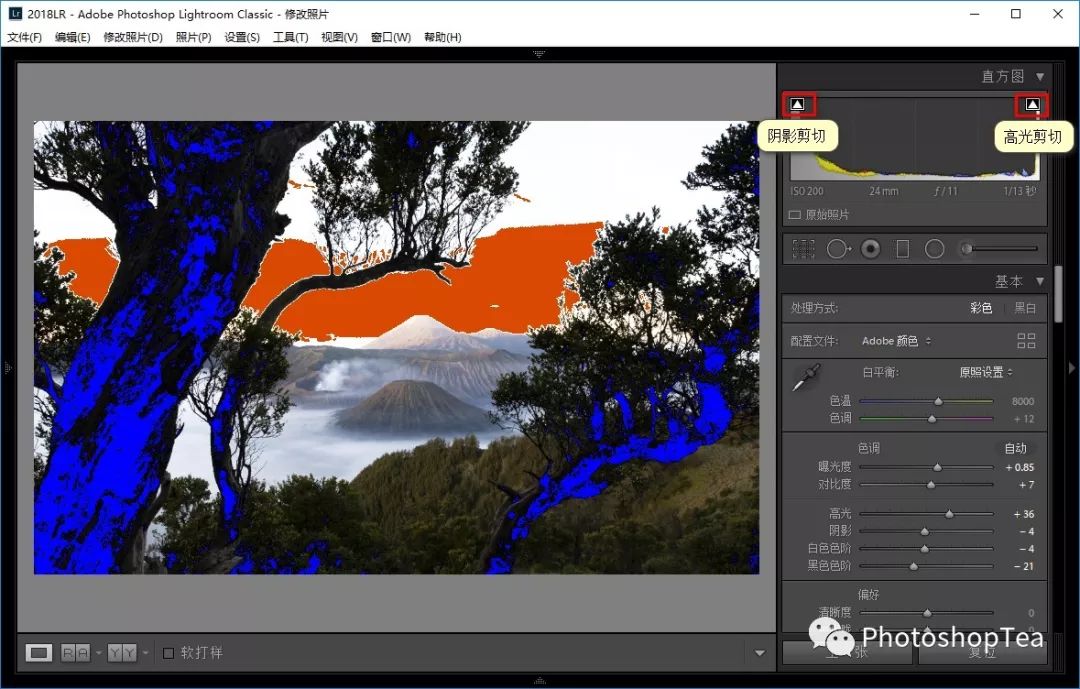The image size is (1080, 689).
Task: Click the RA before/after view button
Action: (x=76, y=652)
